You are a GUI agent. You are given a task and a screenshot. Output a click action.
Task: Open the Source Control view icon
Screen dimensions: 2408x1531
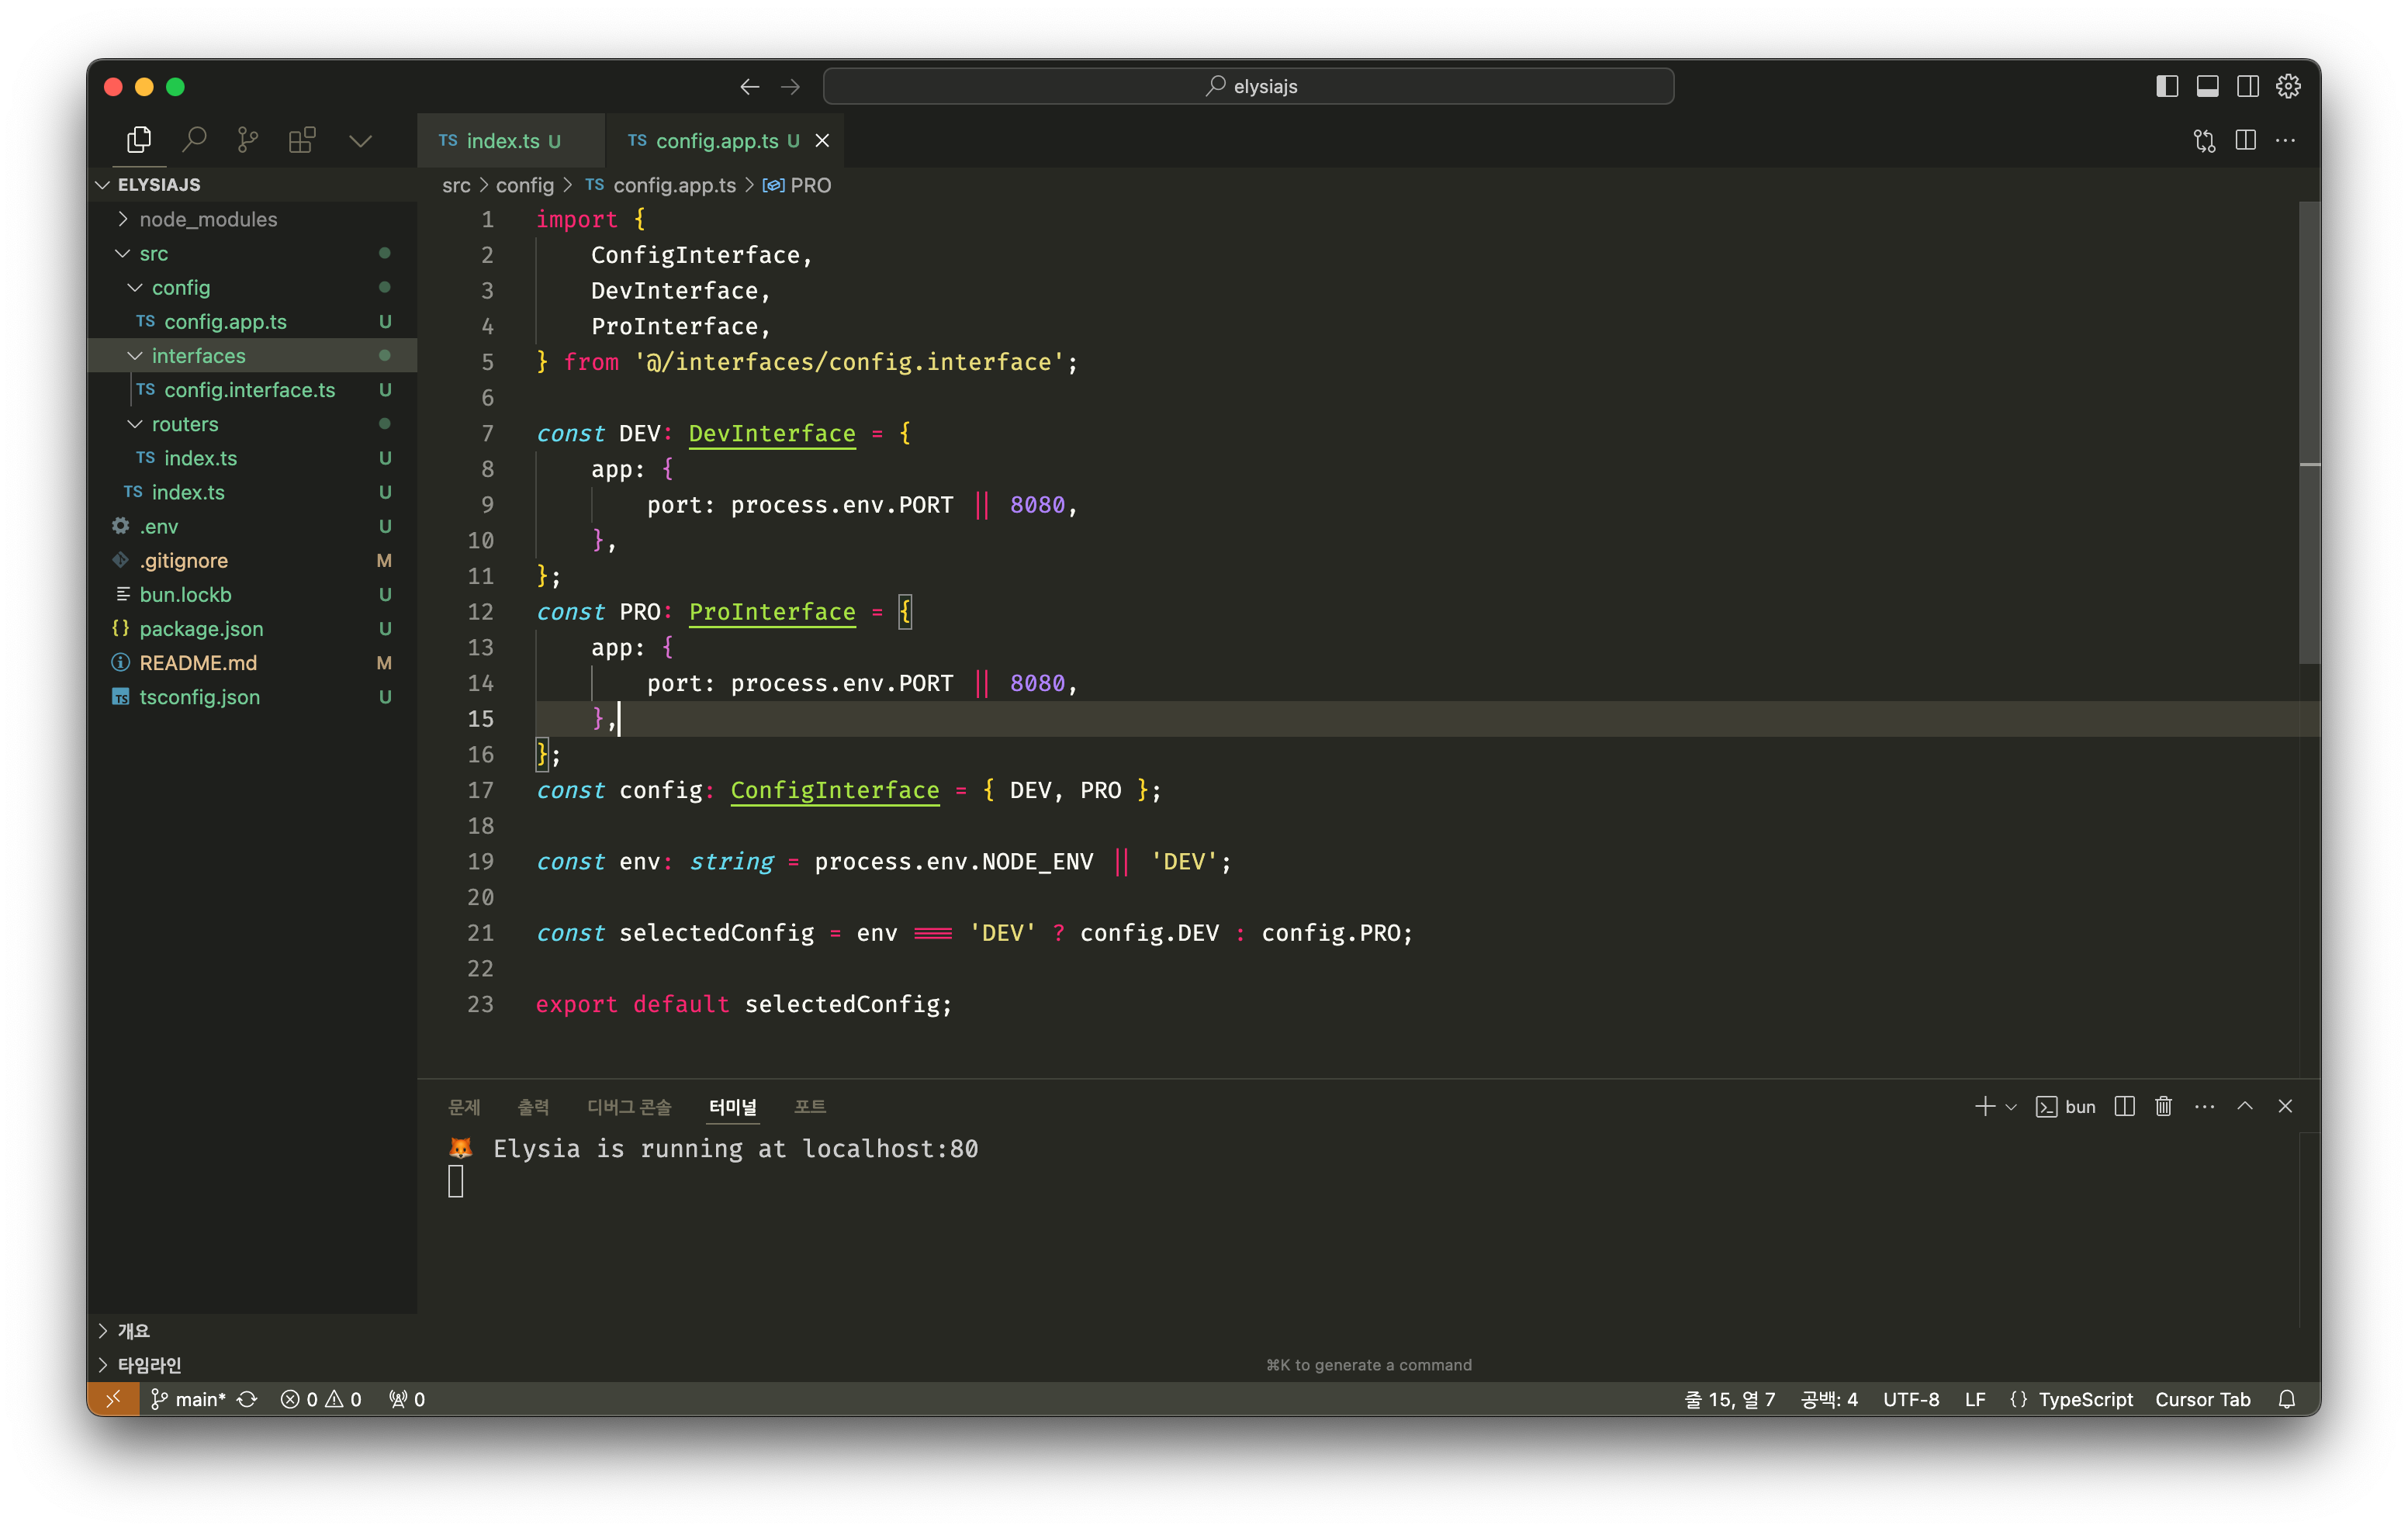247,140
